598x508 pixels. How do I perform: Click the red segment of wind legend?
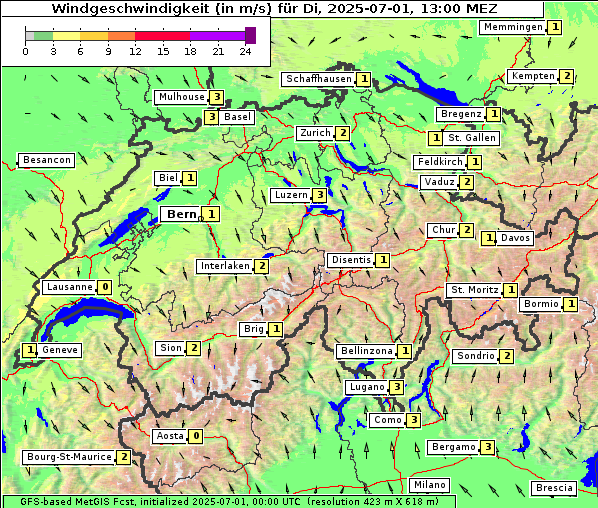coord(162,36)
